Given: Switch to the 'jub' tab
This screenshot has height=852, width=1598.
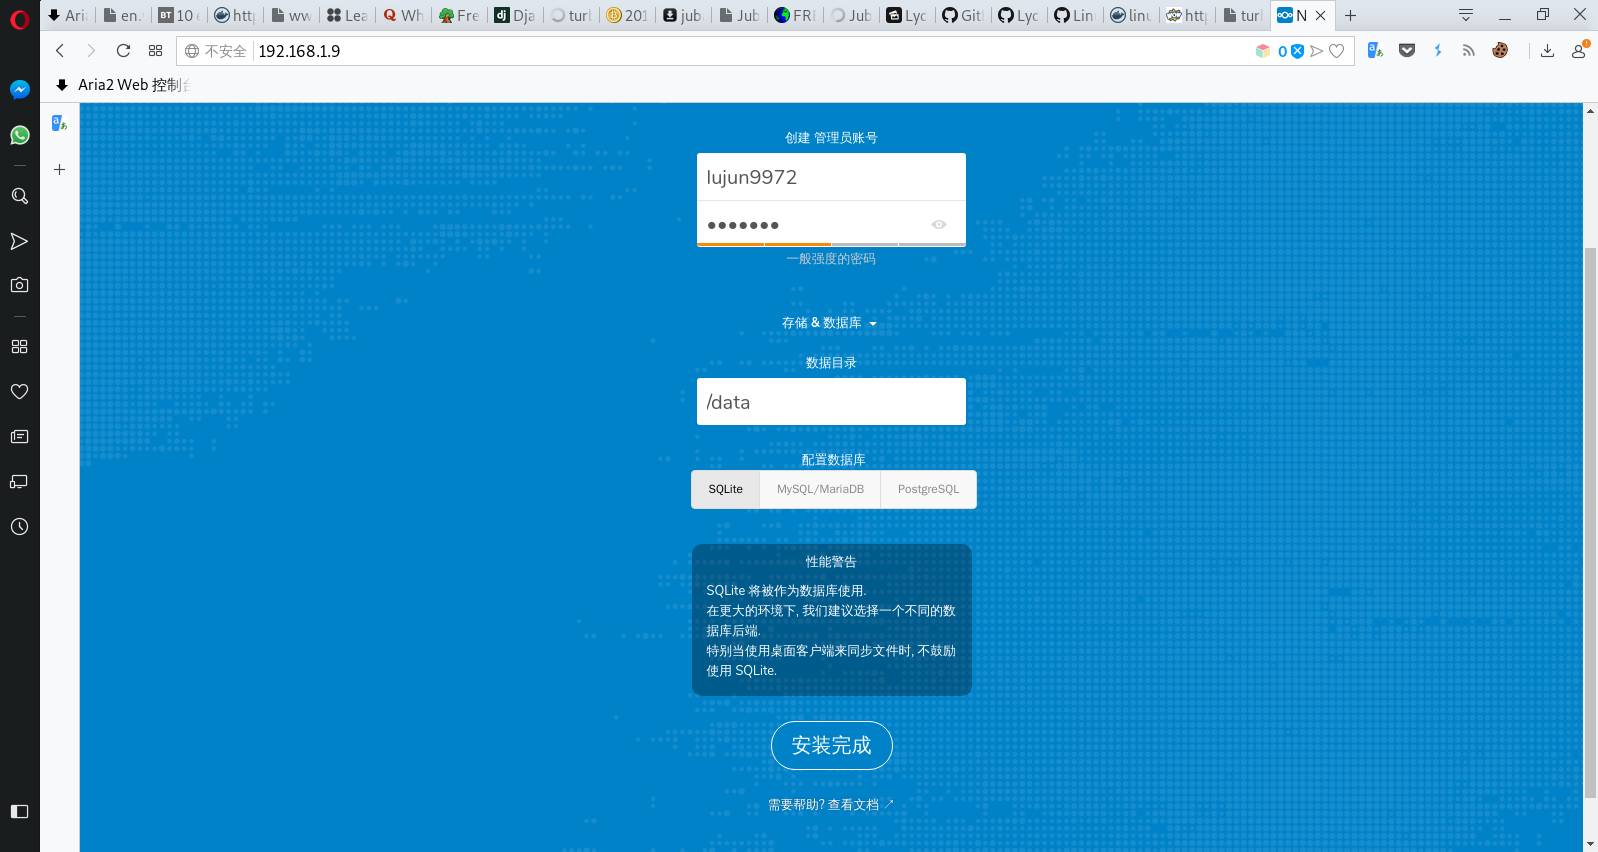Looking at the screenshot, I should [x=683, y=15].
